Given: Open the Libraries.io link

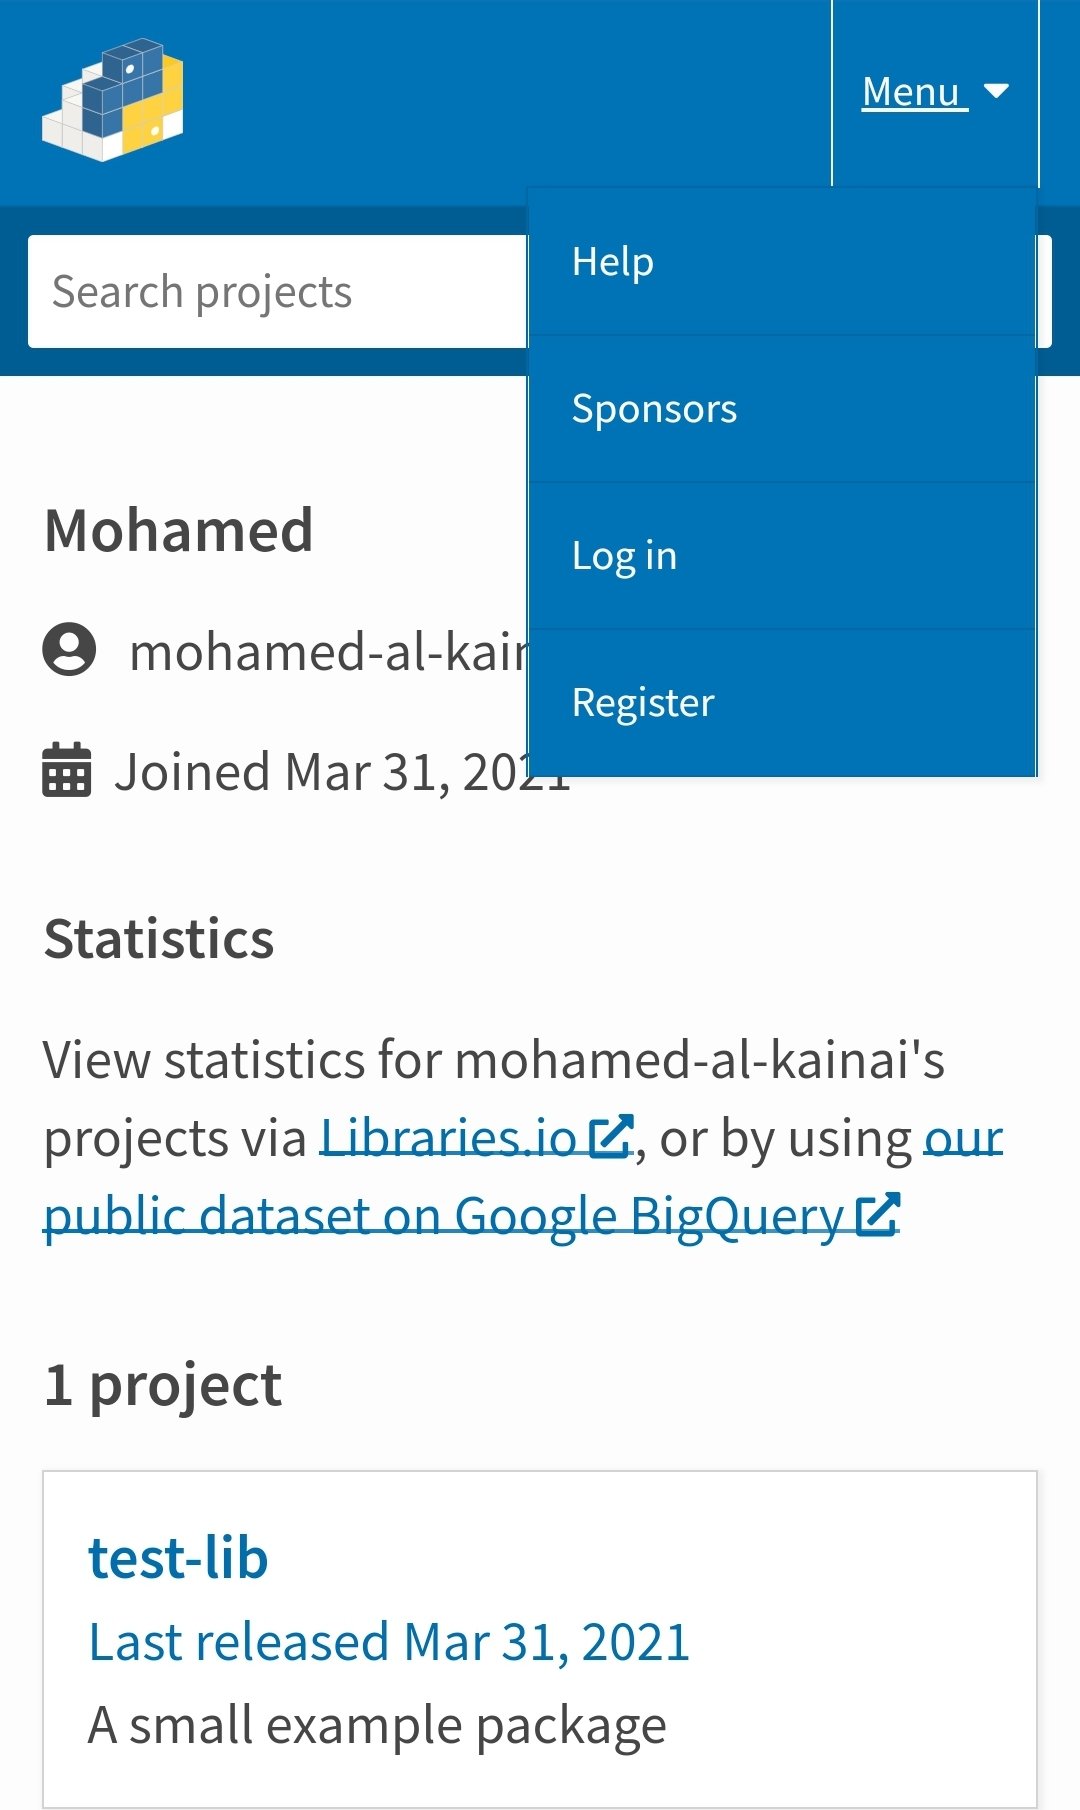Looking at the screenshot, I should tap(448, 1138).
